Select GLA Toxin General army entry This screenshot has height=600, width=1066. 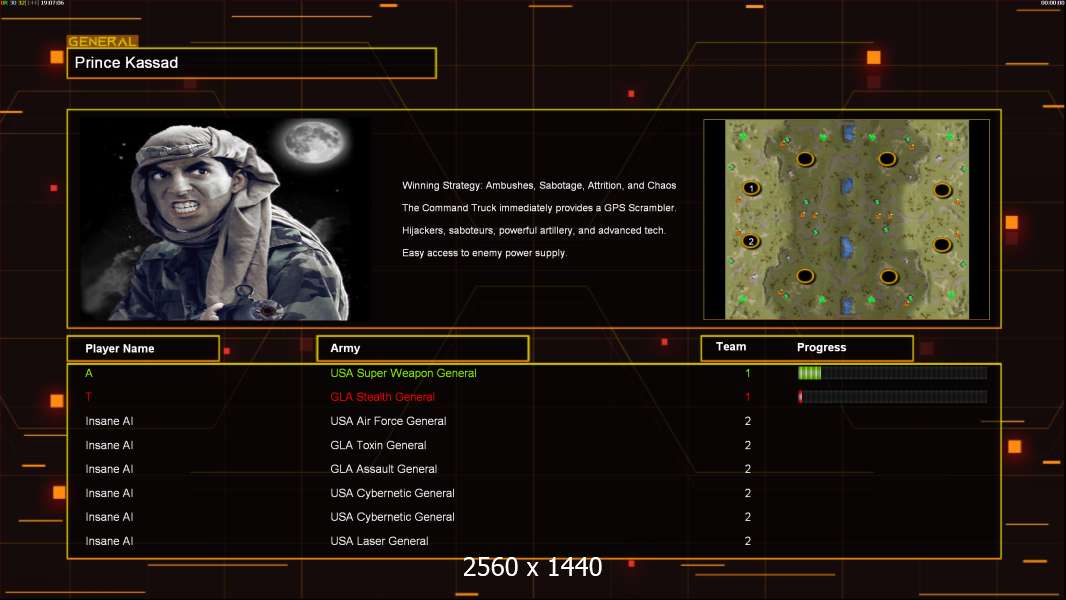(378, 445)
